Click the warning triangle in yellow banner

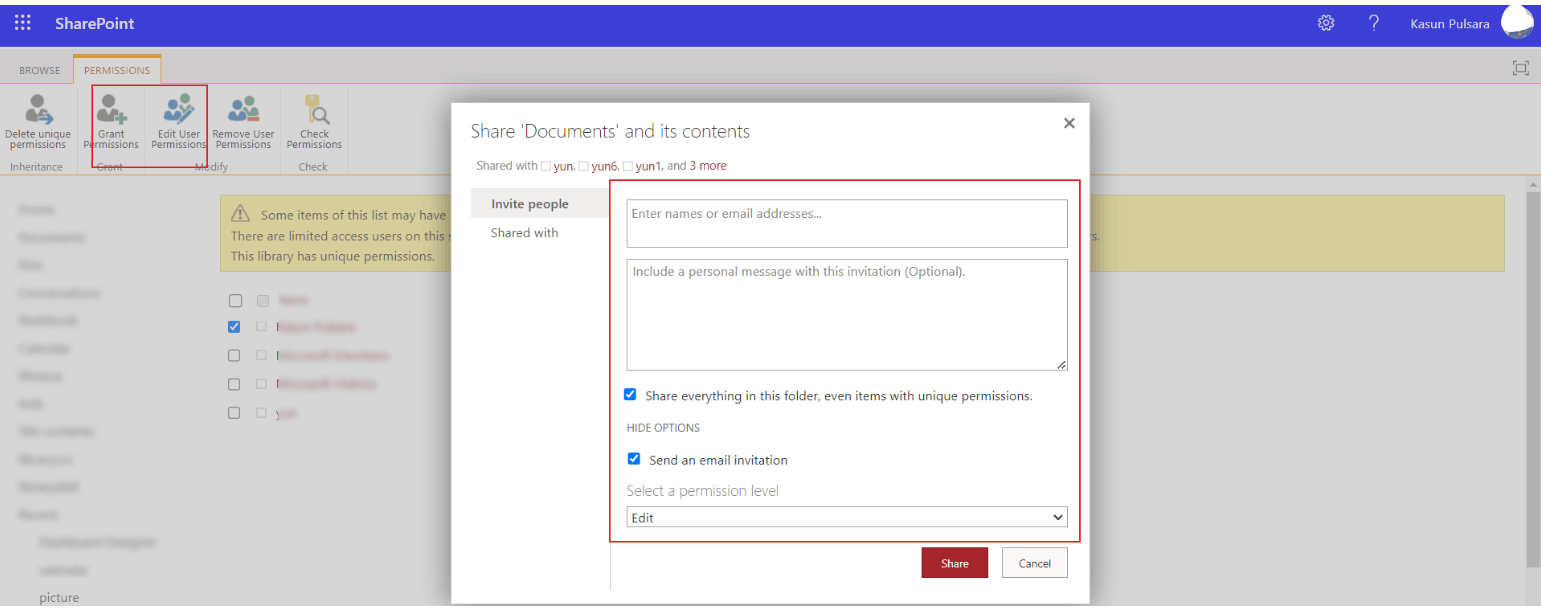pyautogui.click(x=241, y=214)
